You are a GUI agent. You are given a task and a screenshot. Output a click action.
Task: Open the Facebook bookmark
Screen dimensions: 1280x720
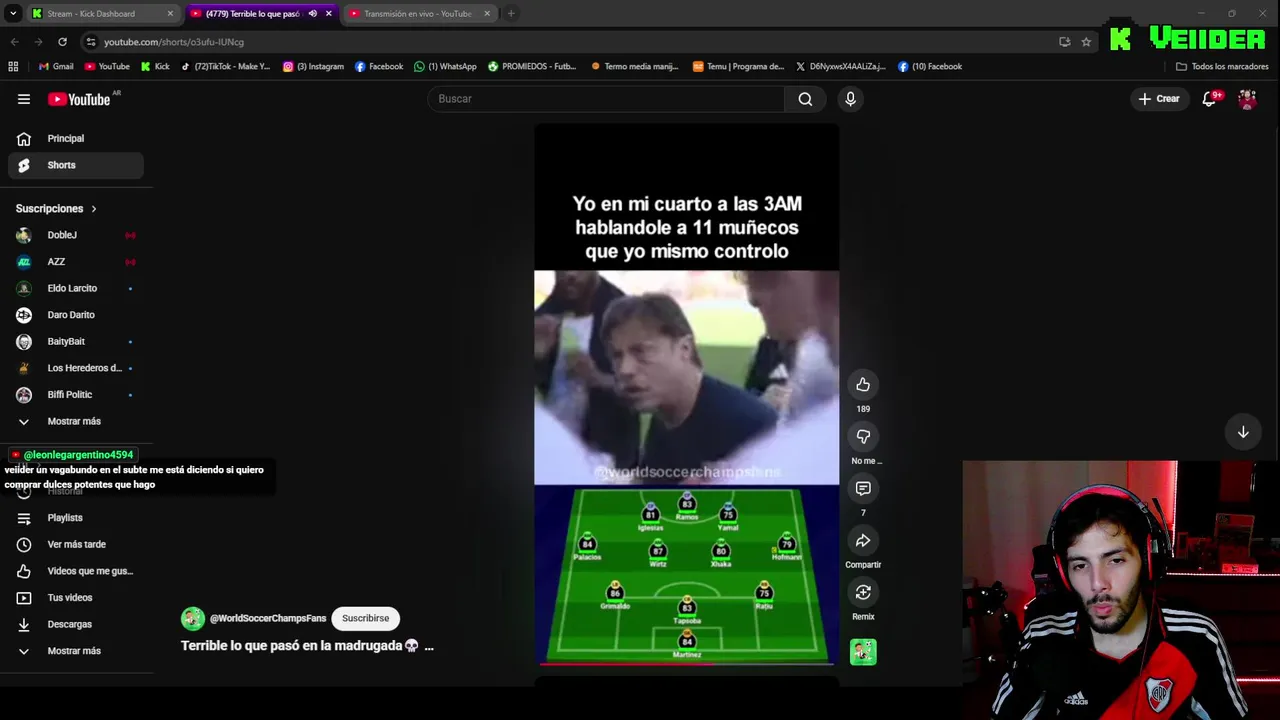point(379,66)
